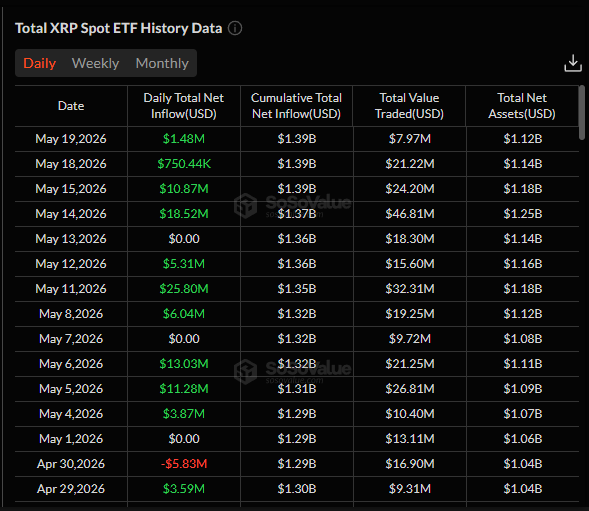Click the -$5.83M outflow value
Image resolution: width=589 pixels, height=511 pixels.
(x=184, y=464)
